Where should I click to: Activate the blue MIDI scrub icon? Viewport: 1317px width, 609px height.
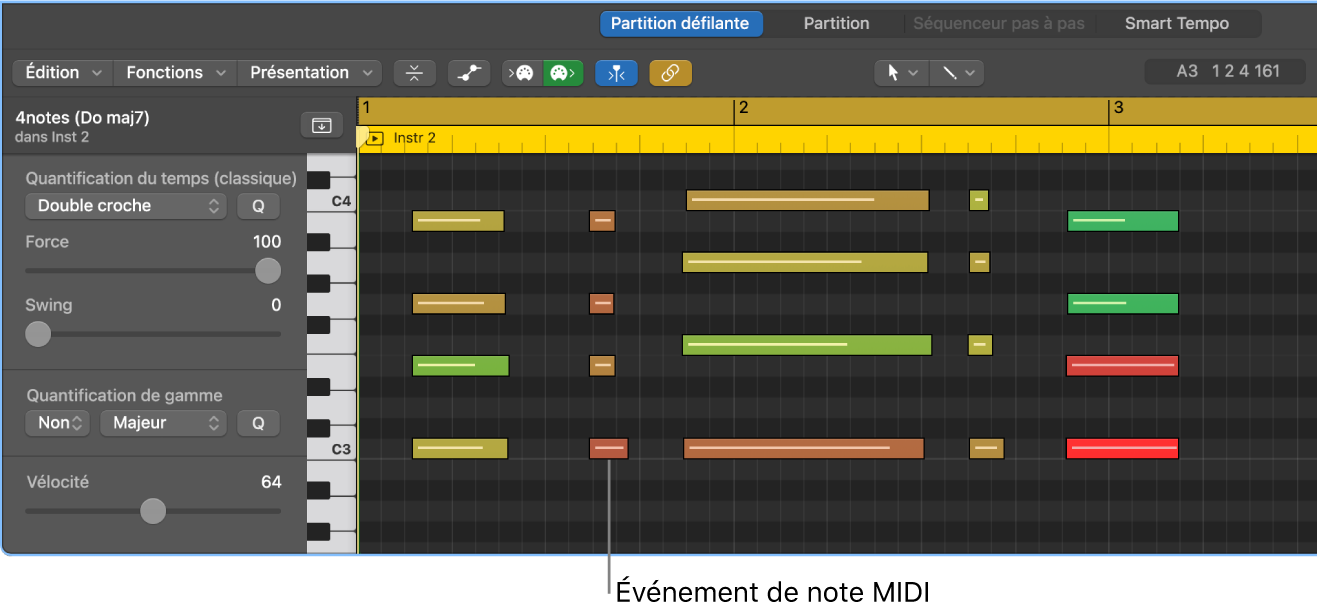(x=616, y=72)
